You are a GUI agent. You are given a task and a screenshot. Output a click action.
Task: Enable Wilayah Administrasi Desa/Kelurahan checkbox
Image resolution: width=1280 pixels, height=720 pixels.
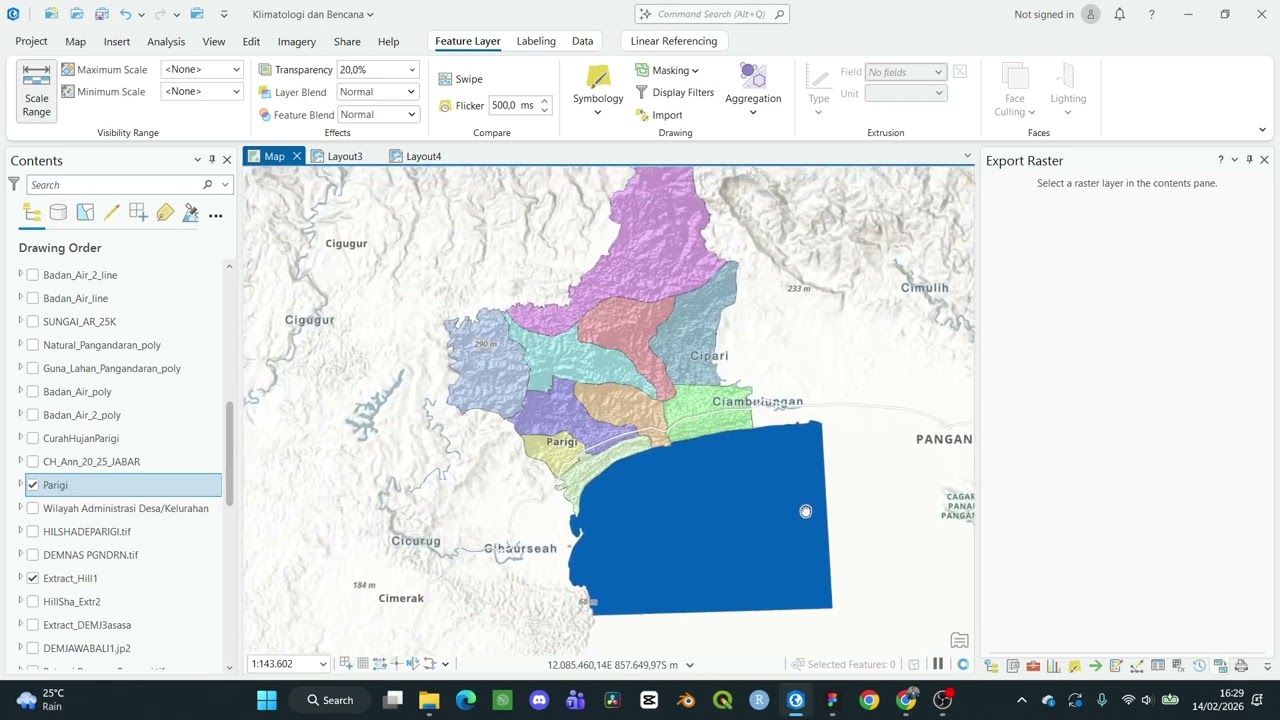pos(33,508)
